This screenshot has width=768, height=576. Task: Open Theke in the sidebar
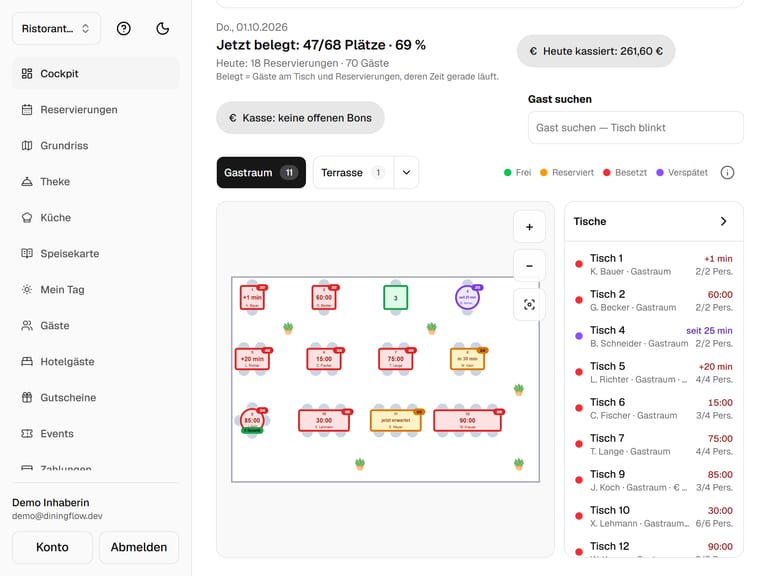tap(96, 182)
